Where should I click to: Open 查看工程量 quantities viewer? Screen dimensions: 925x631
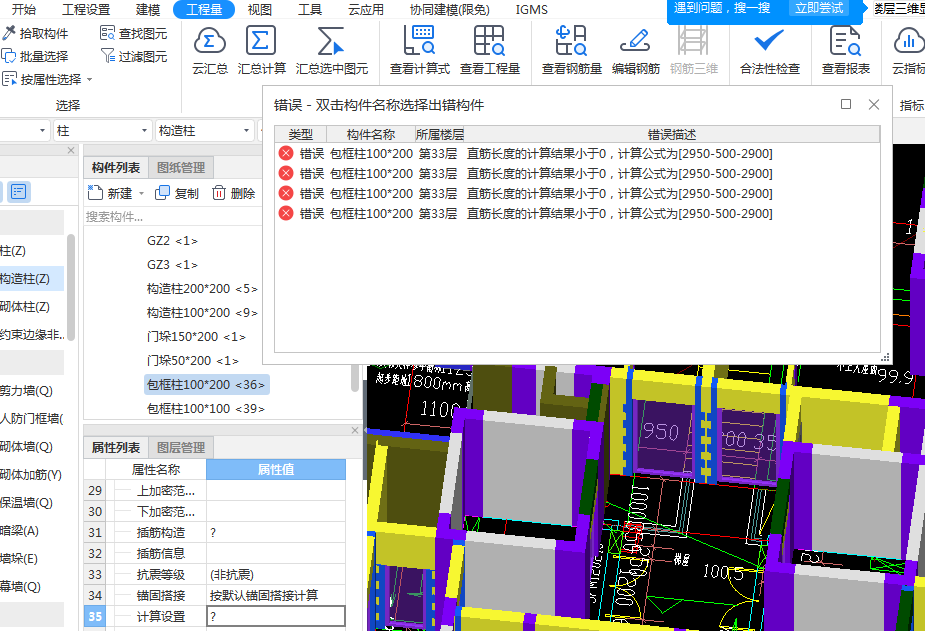pyautogui.click(x=490, y=50)
